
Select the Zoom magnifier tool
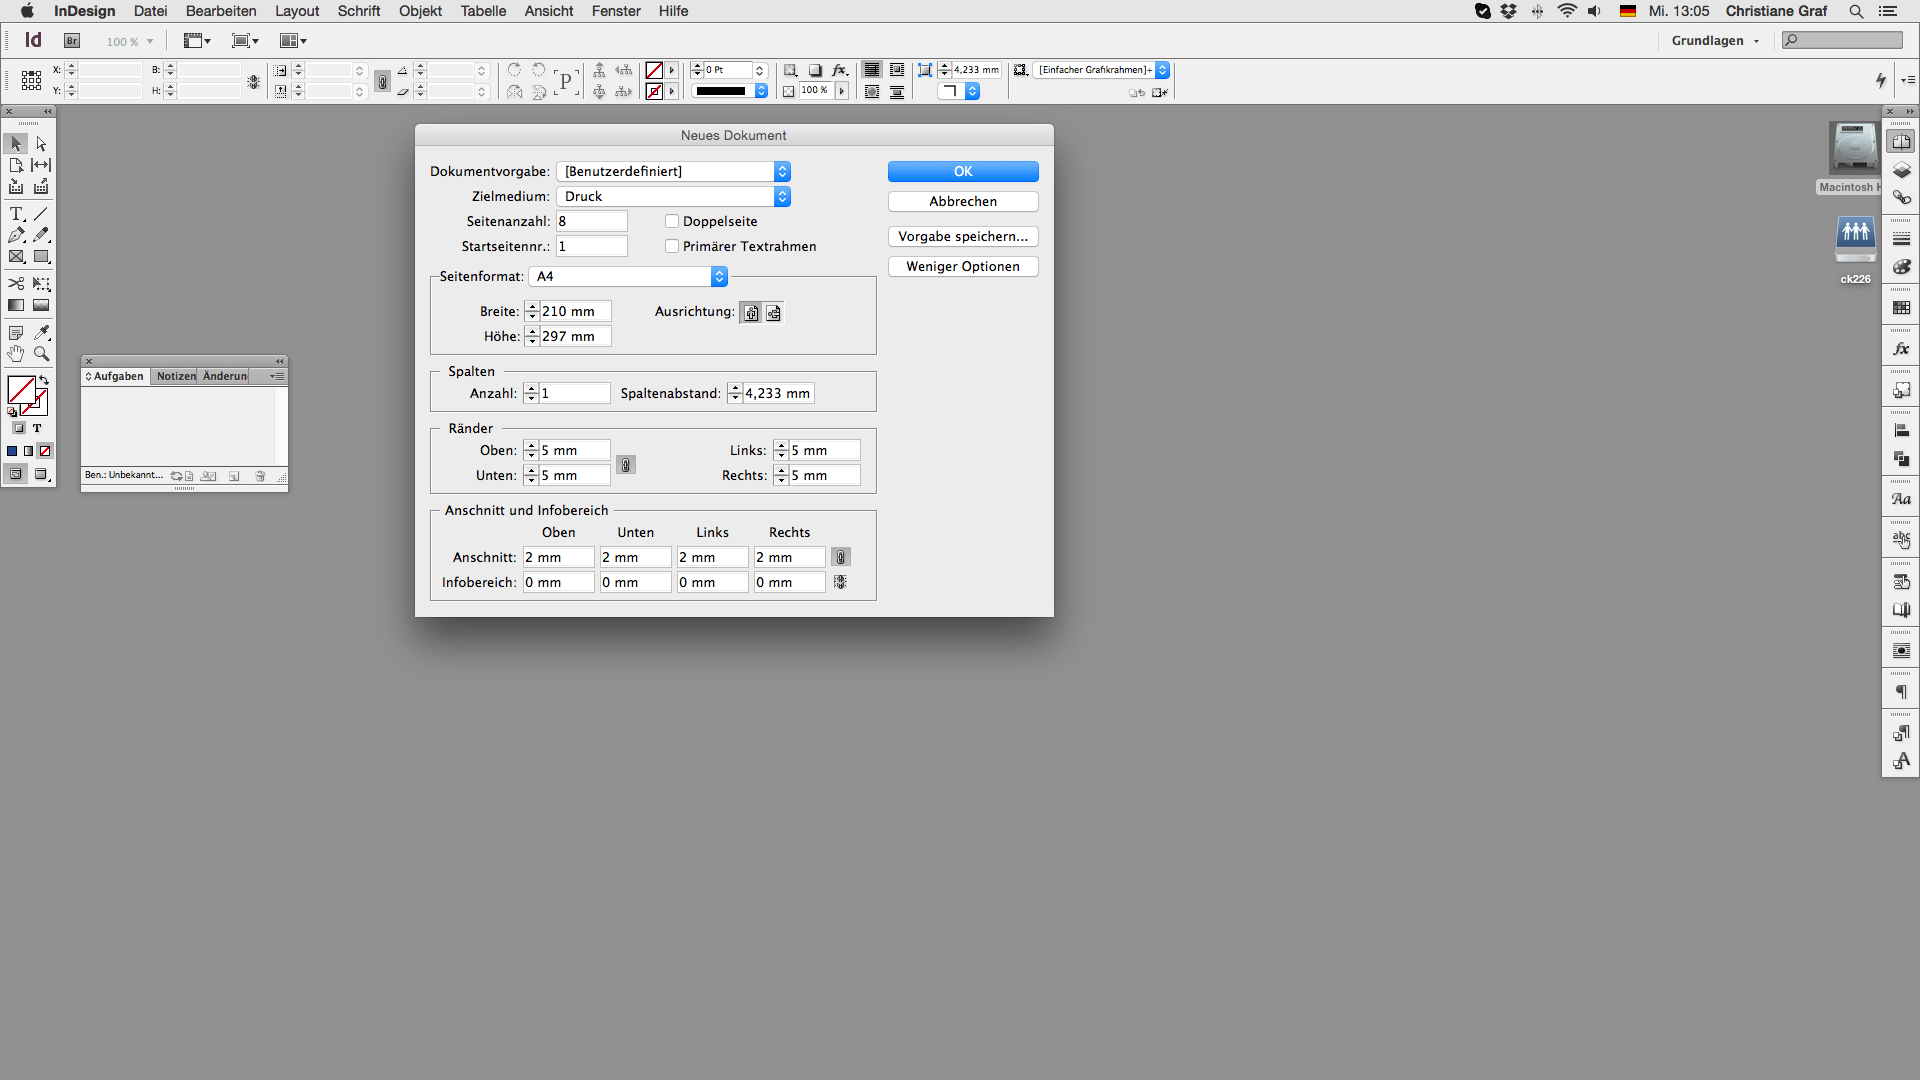tap(41, 354)
